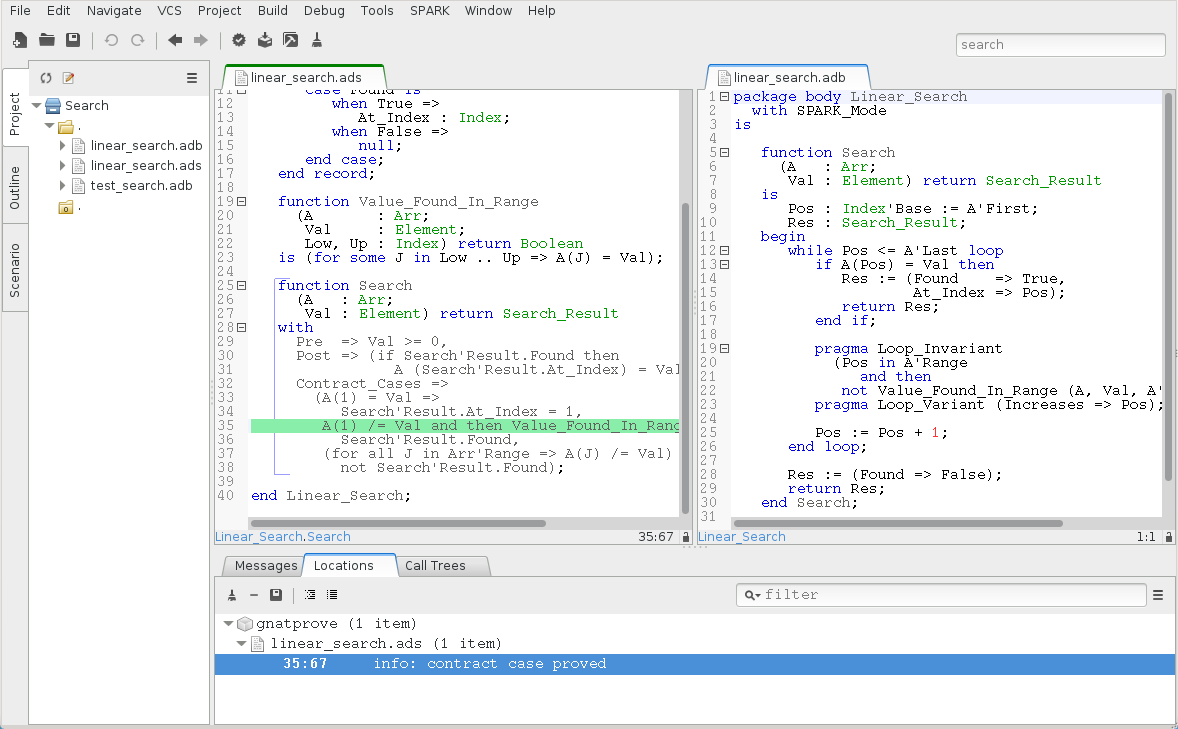This screenshot has width=1178, height=729.
Task: Save locations using the Locations disk icon
Action: click(276, 595)
